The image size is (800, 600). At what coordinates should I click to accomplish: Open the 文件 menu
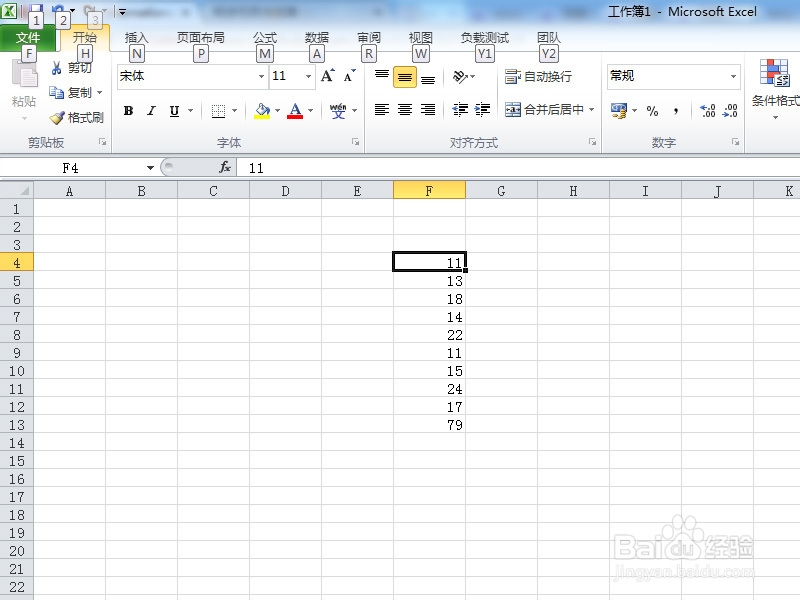29,36
